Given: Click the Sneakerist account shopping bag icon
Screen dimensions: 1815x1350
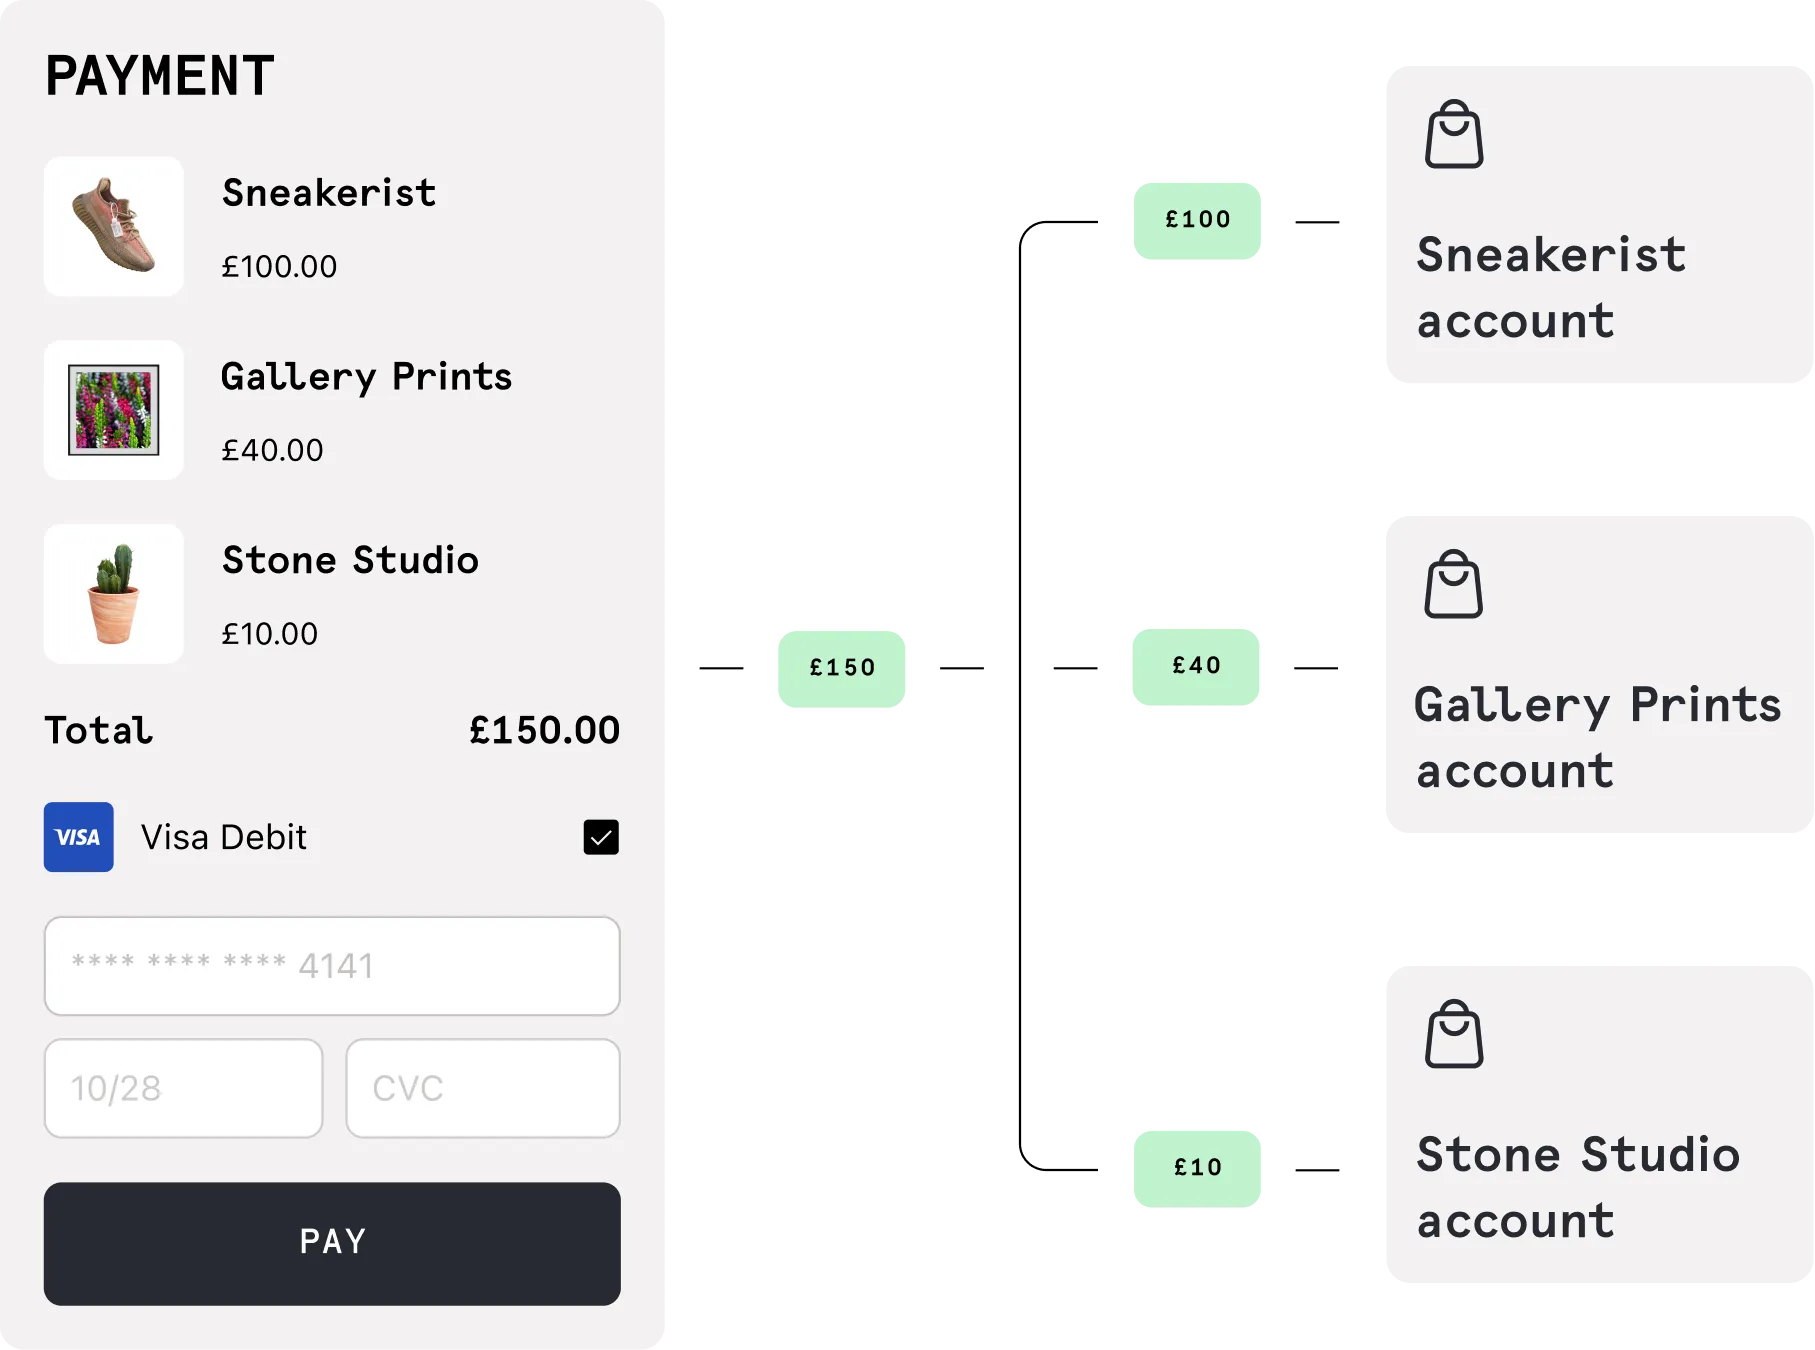Looking at the screenshot, I should (1453, 134).
